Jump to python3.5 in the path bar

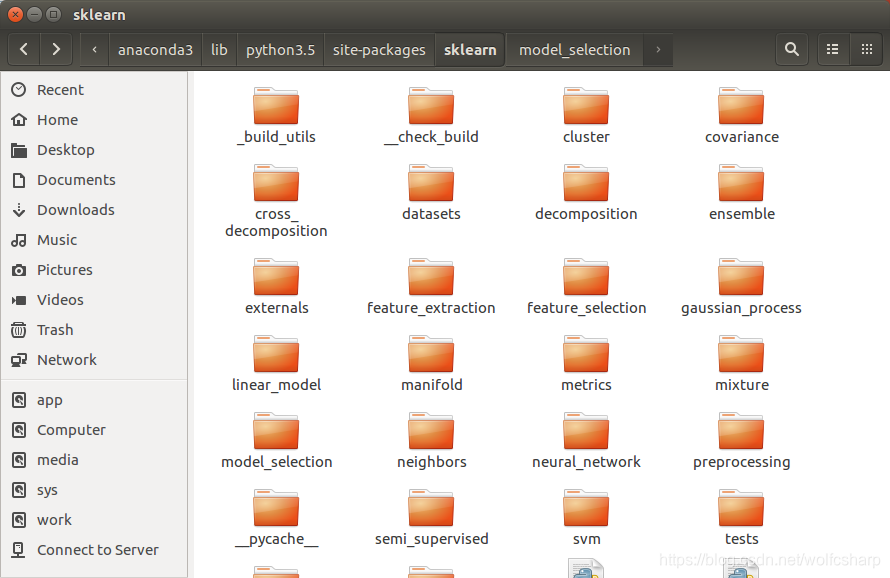pyautogui.click(x=280, y=50)
